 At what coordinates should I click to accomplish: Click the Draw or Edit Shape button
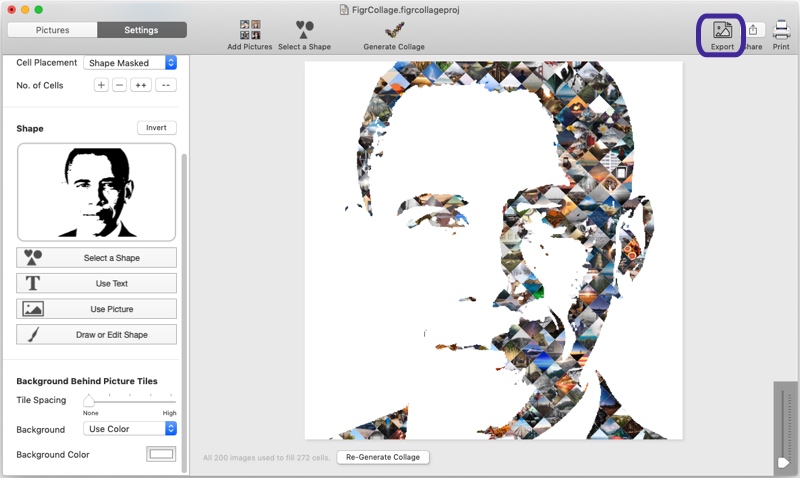(97, 335)
